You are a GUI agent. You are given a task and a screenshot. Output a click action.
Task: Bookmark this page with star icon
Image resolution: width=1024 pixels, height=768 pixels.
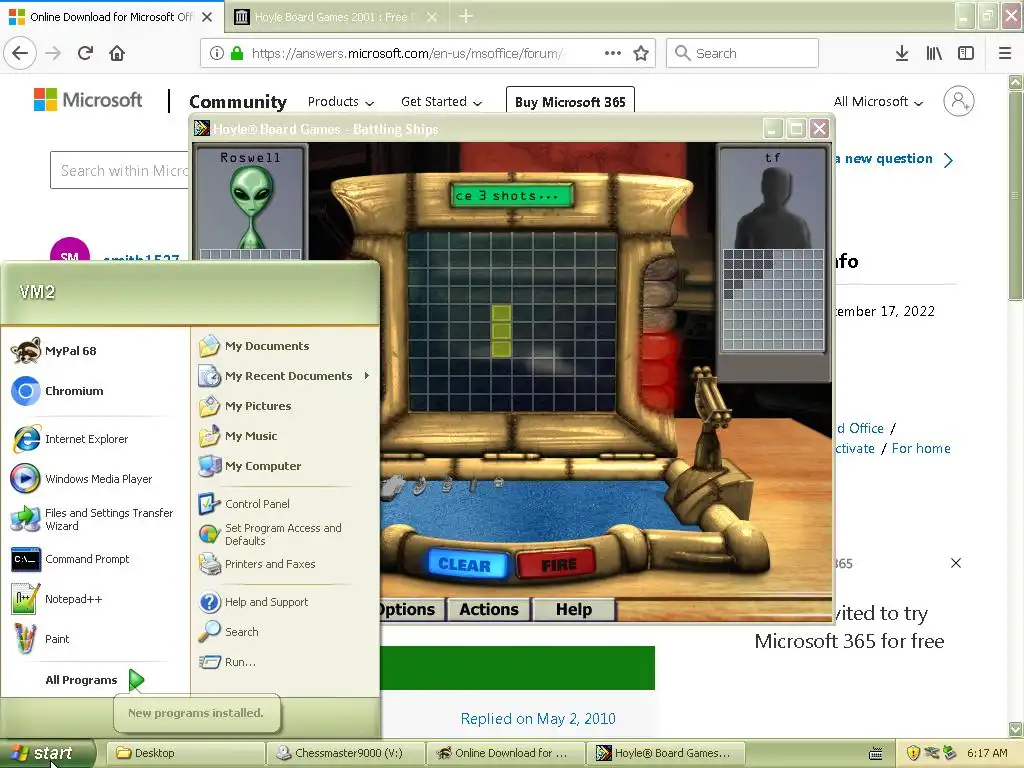click(641, 53)
